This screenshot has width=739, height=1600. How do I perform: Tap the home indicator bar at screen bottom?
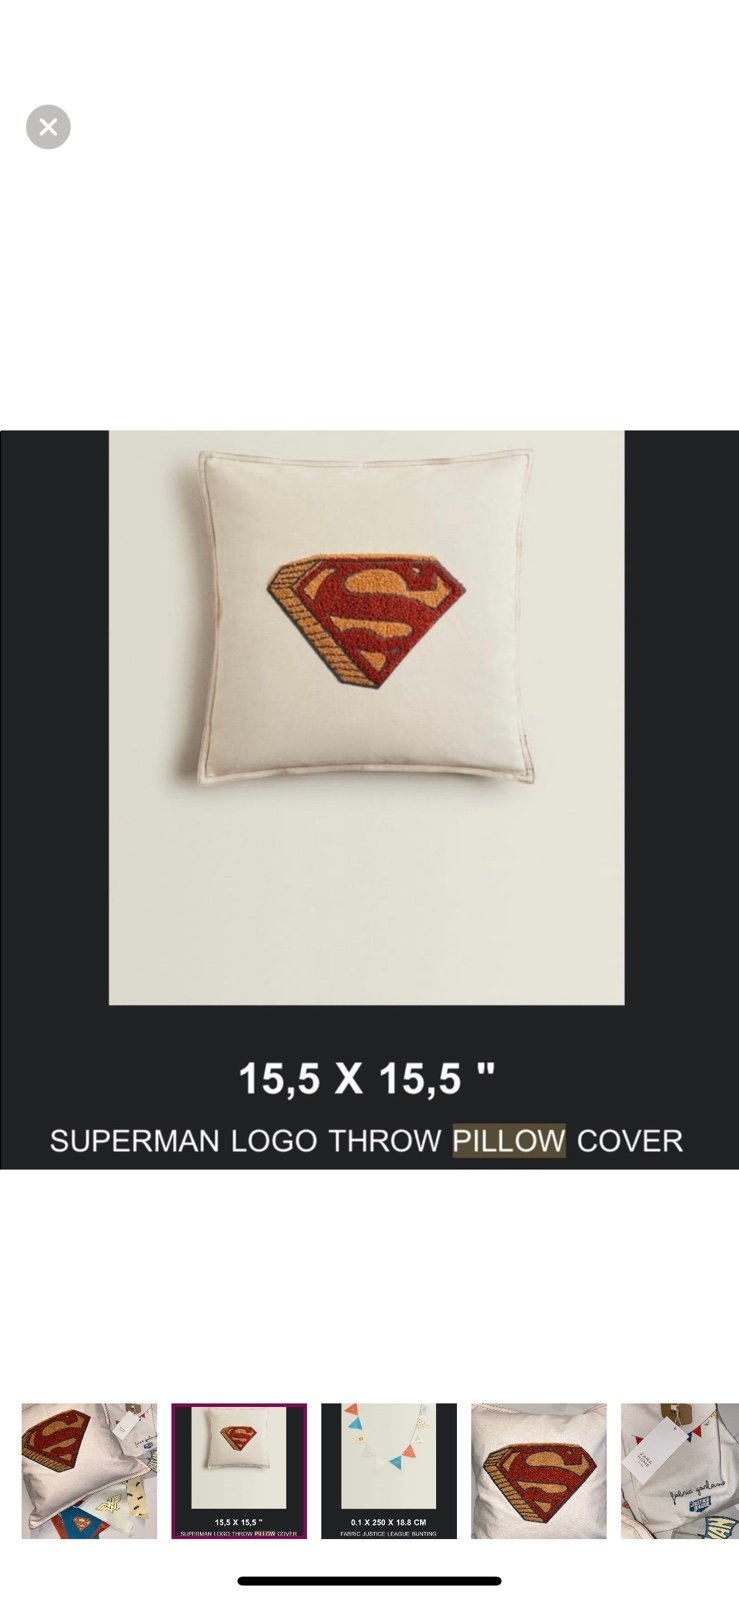[369, 1581]
